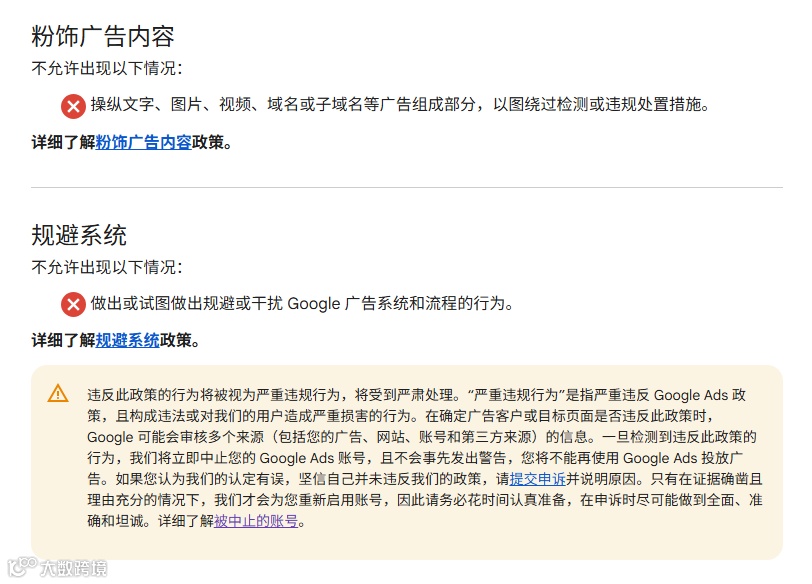Click the horizontal divider between sections
812x584 pixels.
click(407, 187)
